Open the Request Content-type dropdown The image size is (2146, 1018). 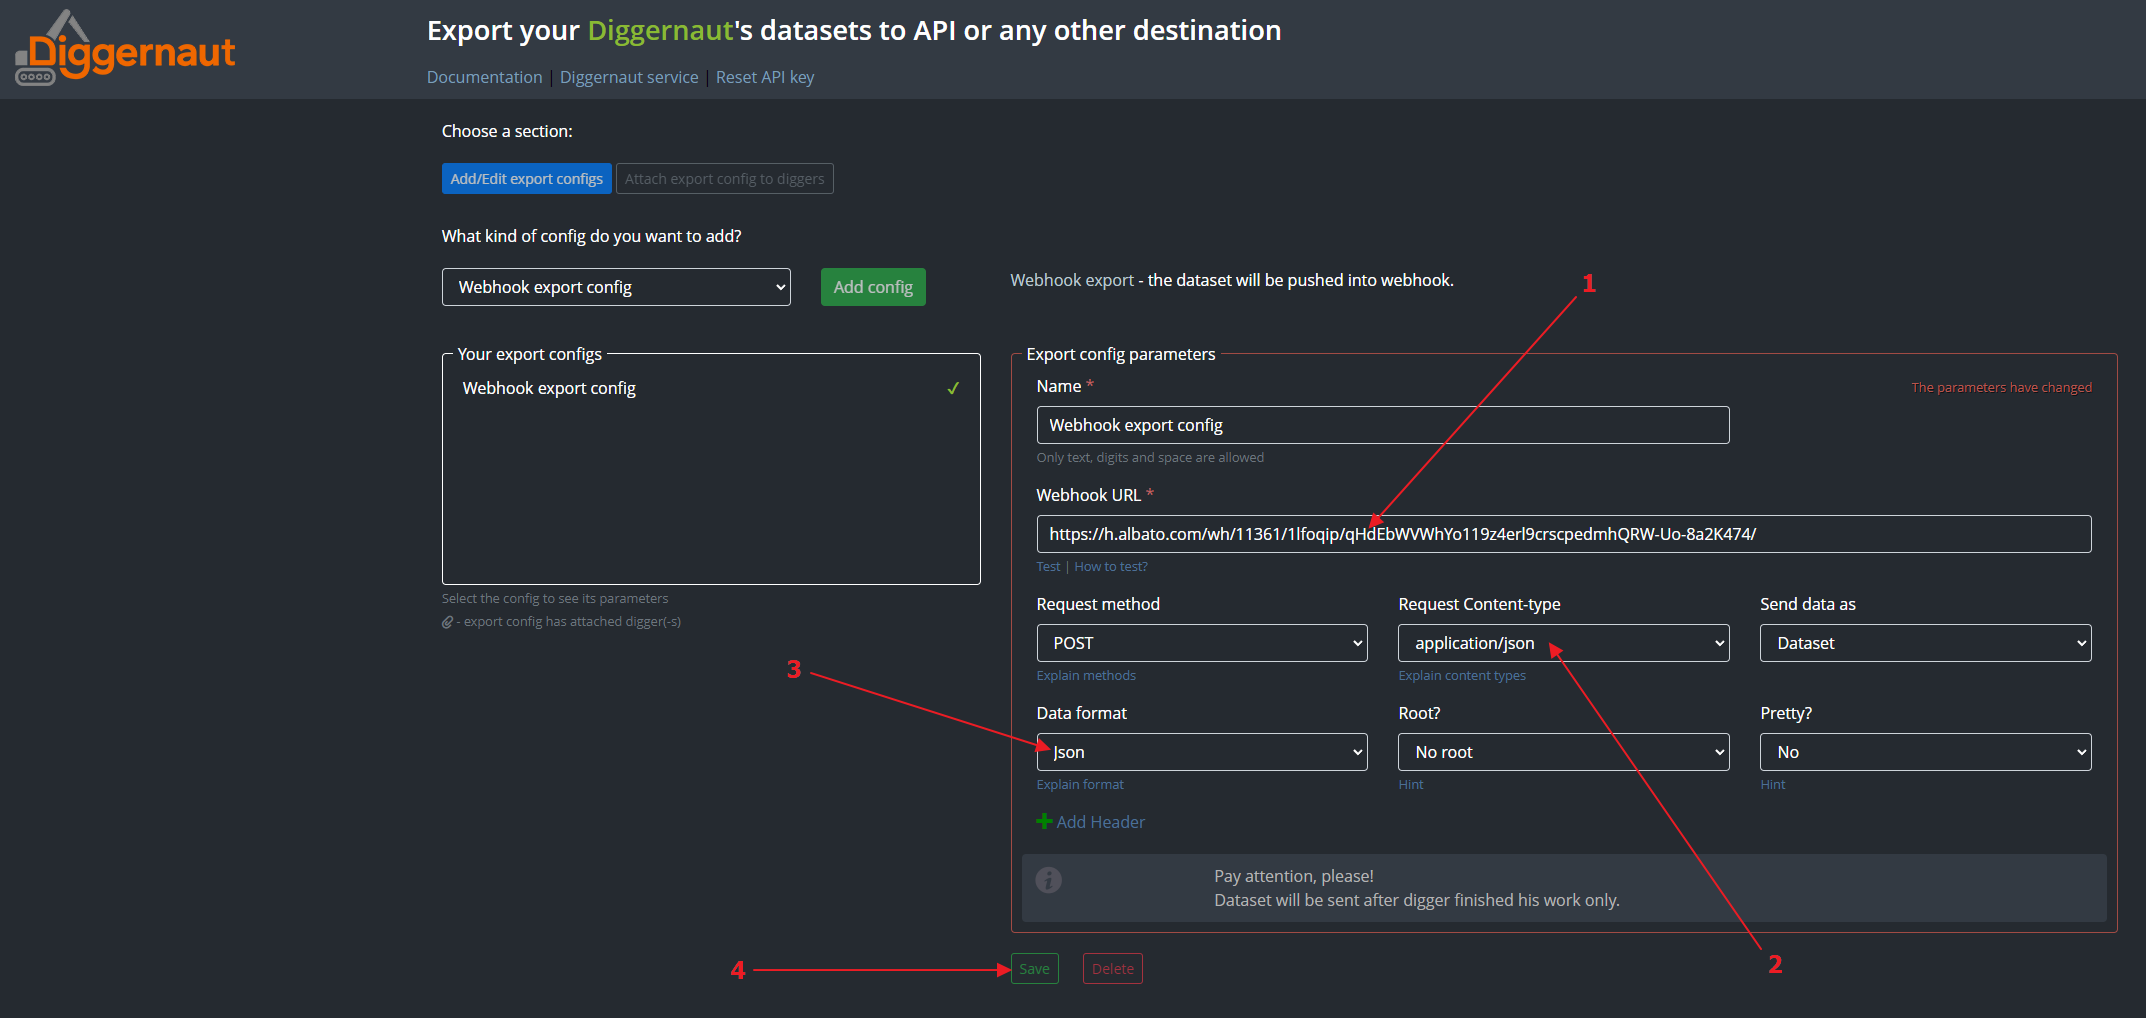(x=1564, y=643)
